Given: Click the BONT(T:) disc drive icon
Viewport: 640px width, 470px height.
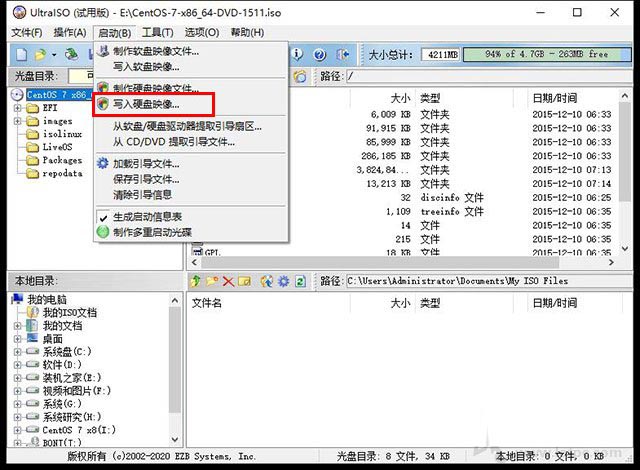Looking at the screenshot, I should pyautogui.click(x=35, y=442).
